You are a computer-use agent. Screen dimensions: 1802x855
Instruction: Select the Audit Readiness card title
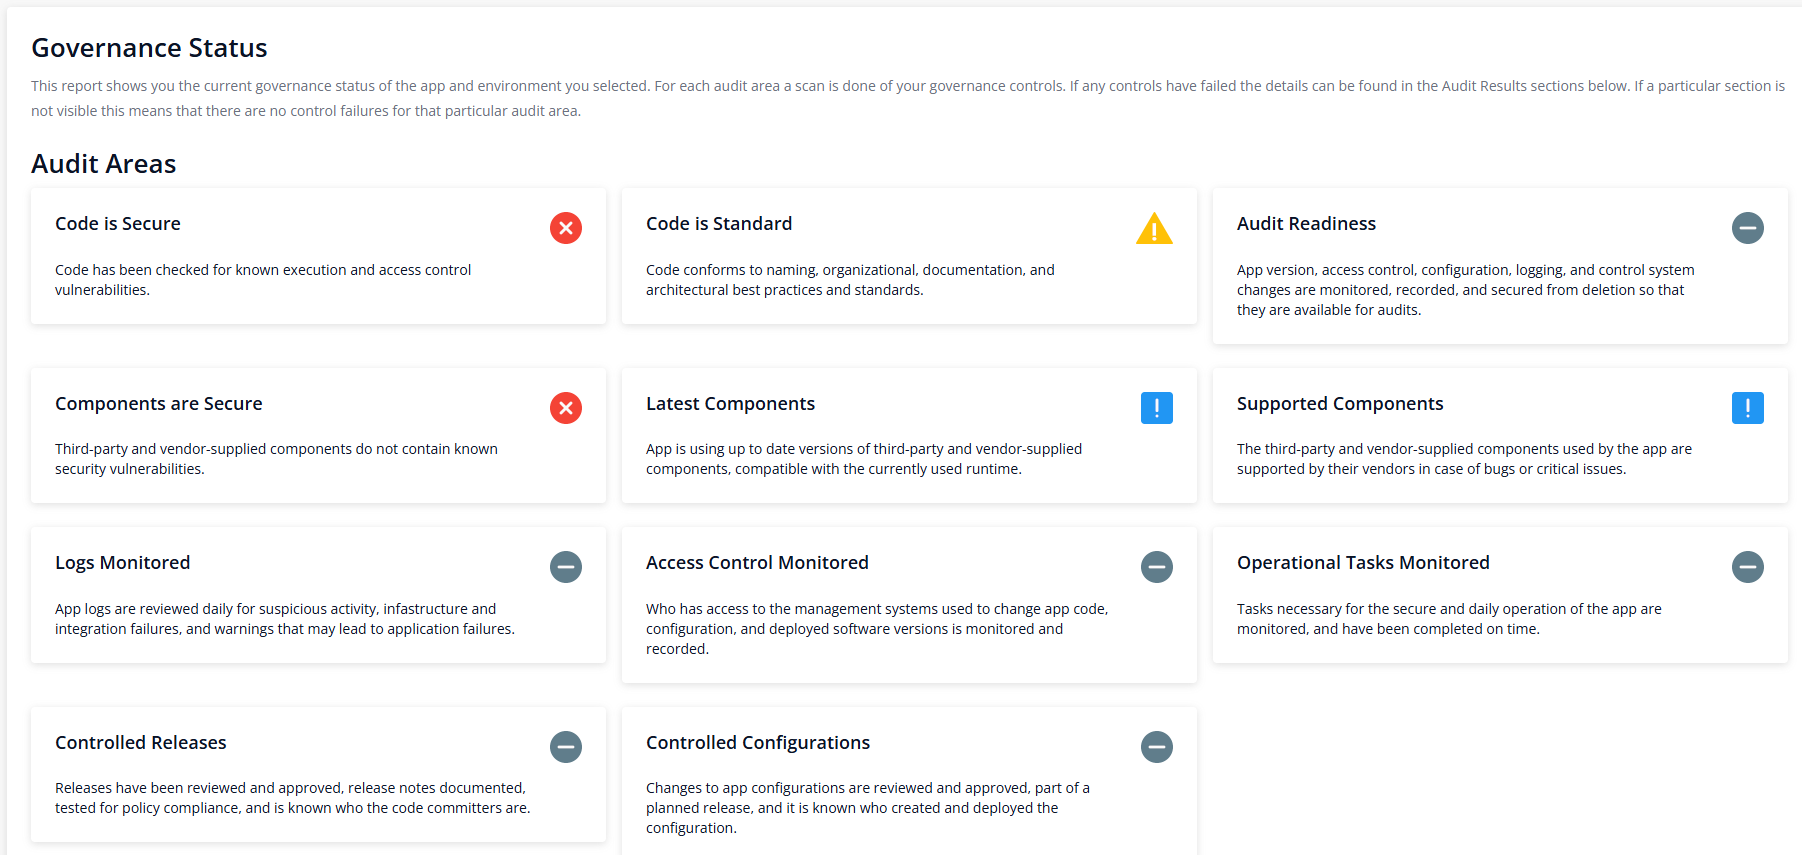coord(1306,224)
